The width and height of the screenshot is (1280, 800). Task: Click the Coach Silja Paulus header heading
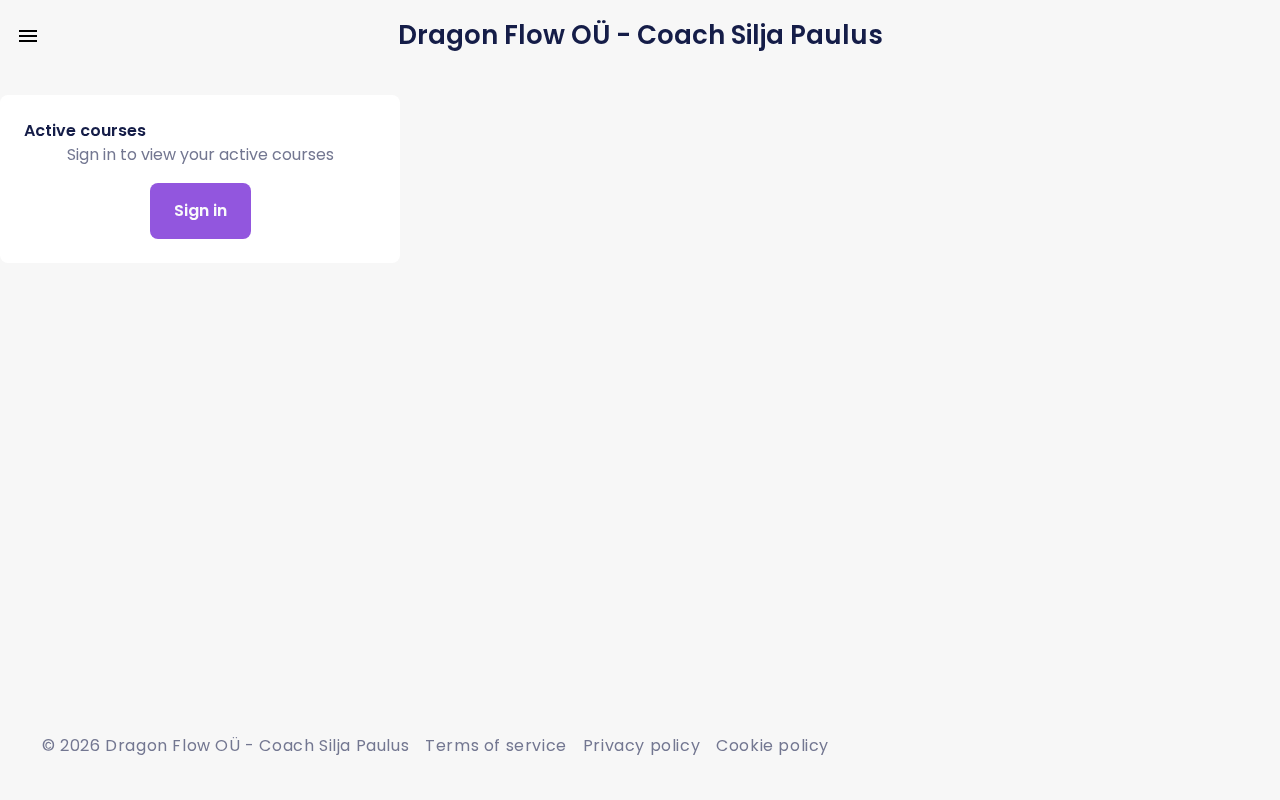(x=640, y=35)
